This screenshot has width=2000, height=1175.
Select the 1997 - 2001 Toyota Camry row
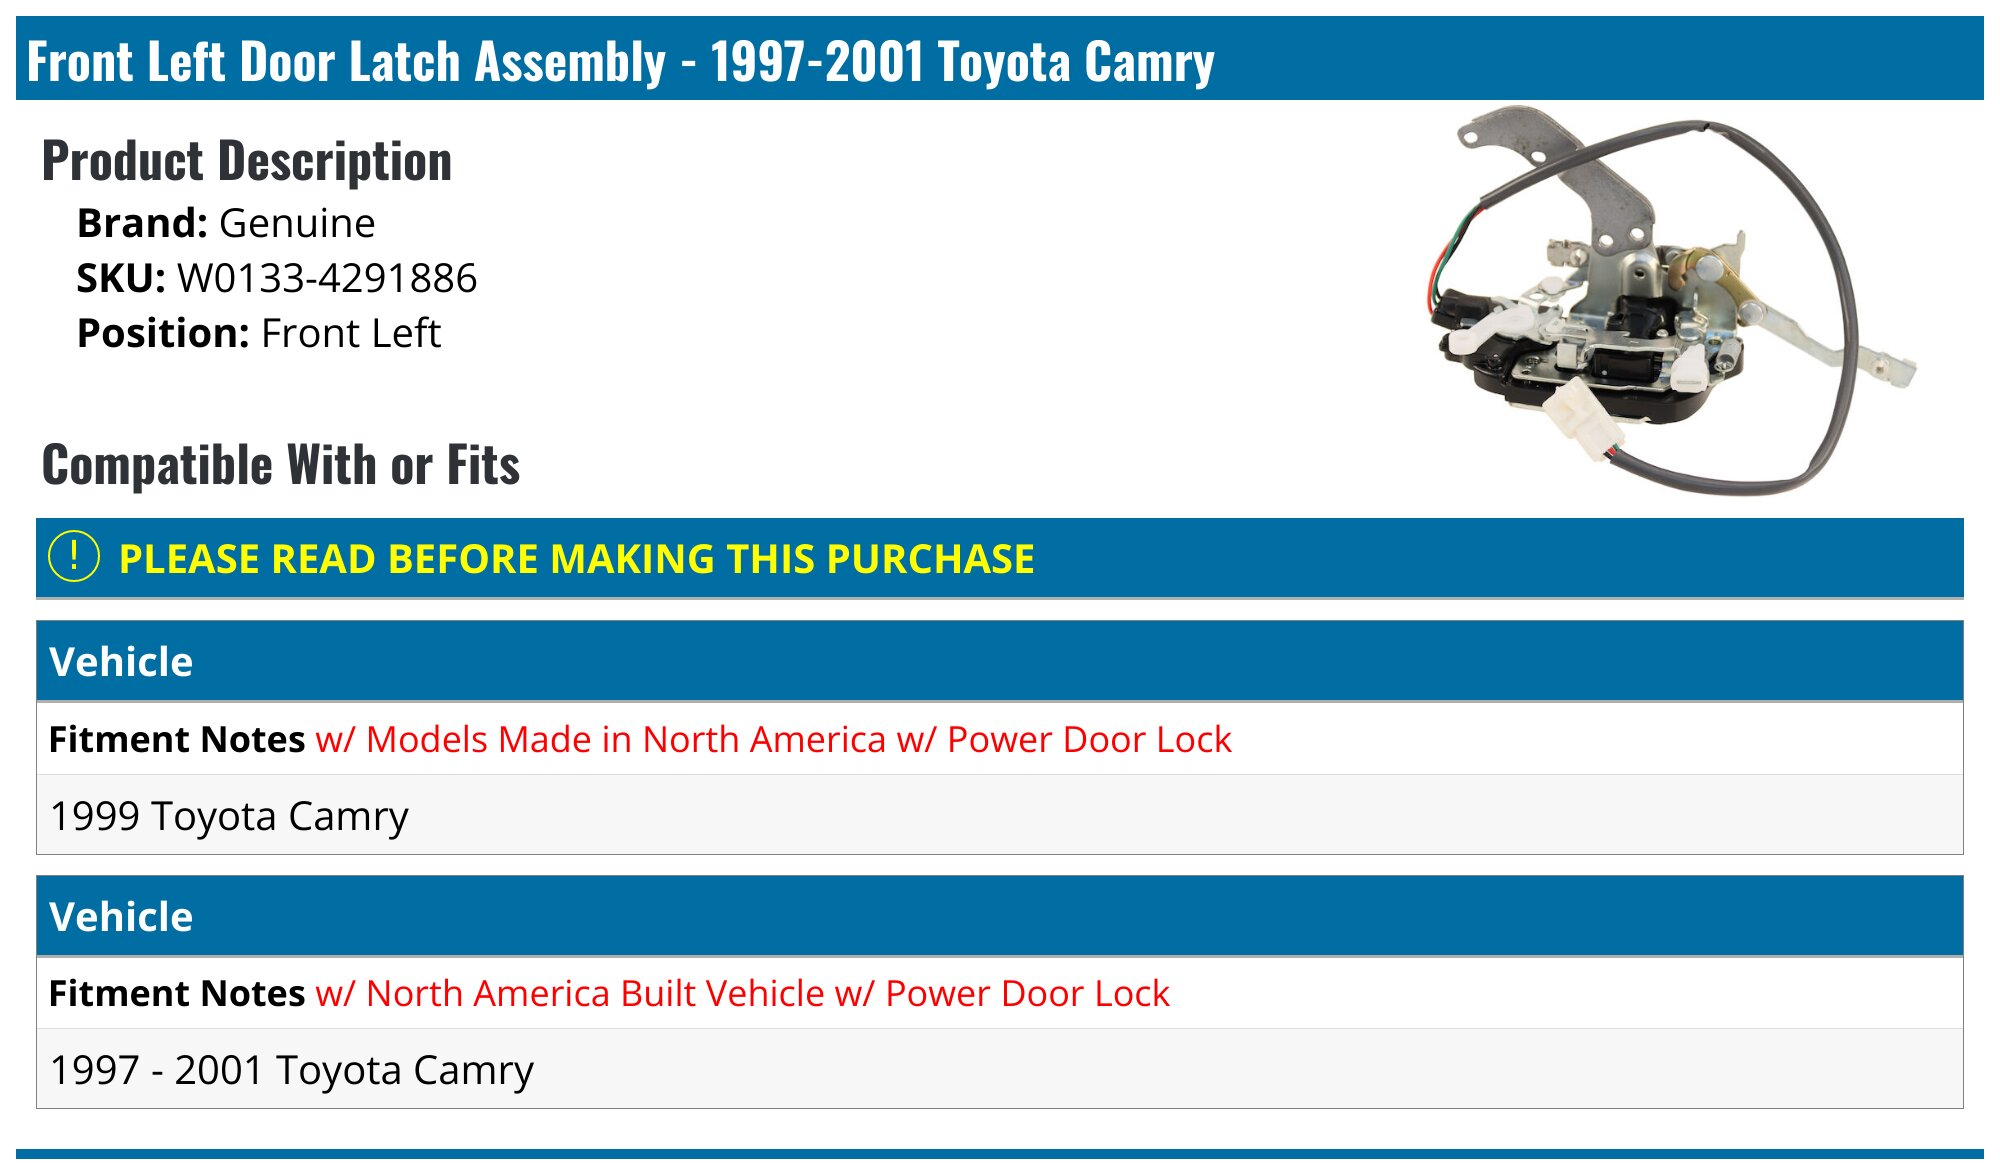point(1000,1069)
